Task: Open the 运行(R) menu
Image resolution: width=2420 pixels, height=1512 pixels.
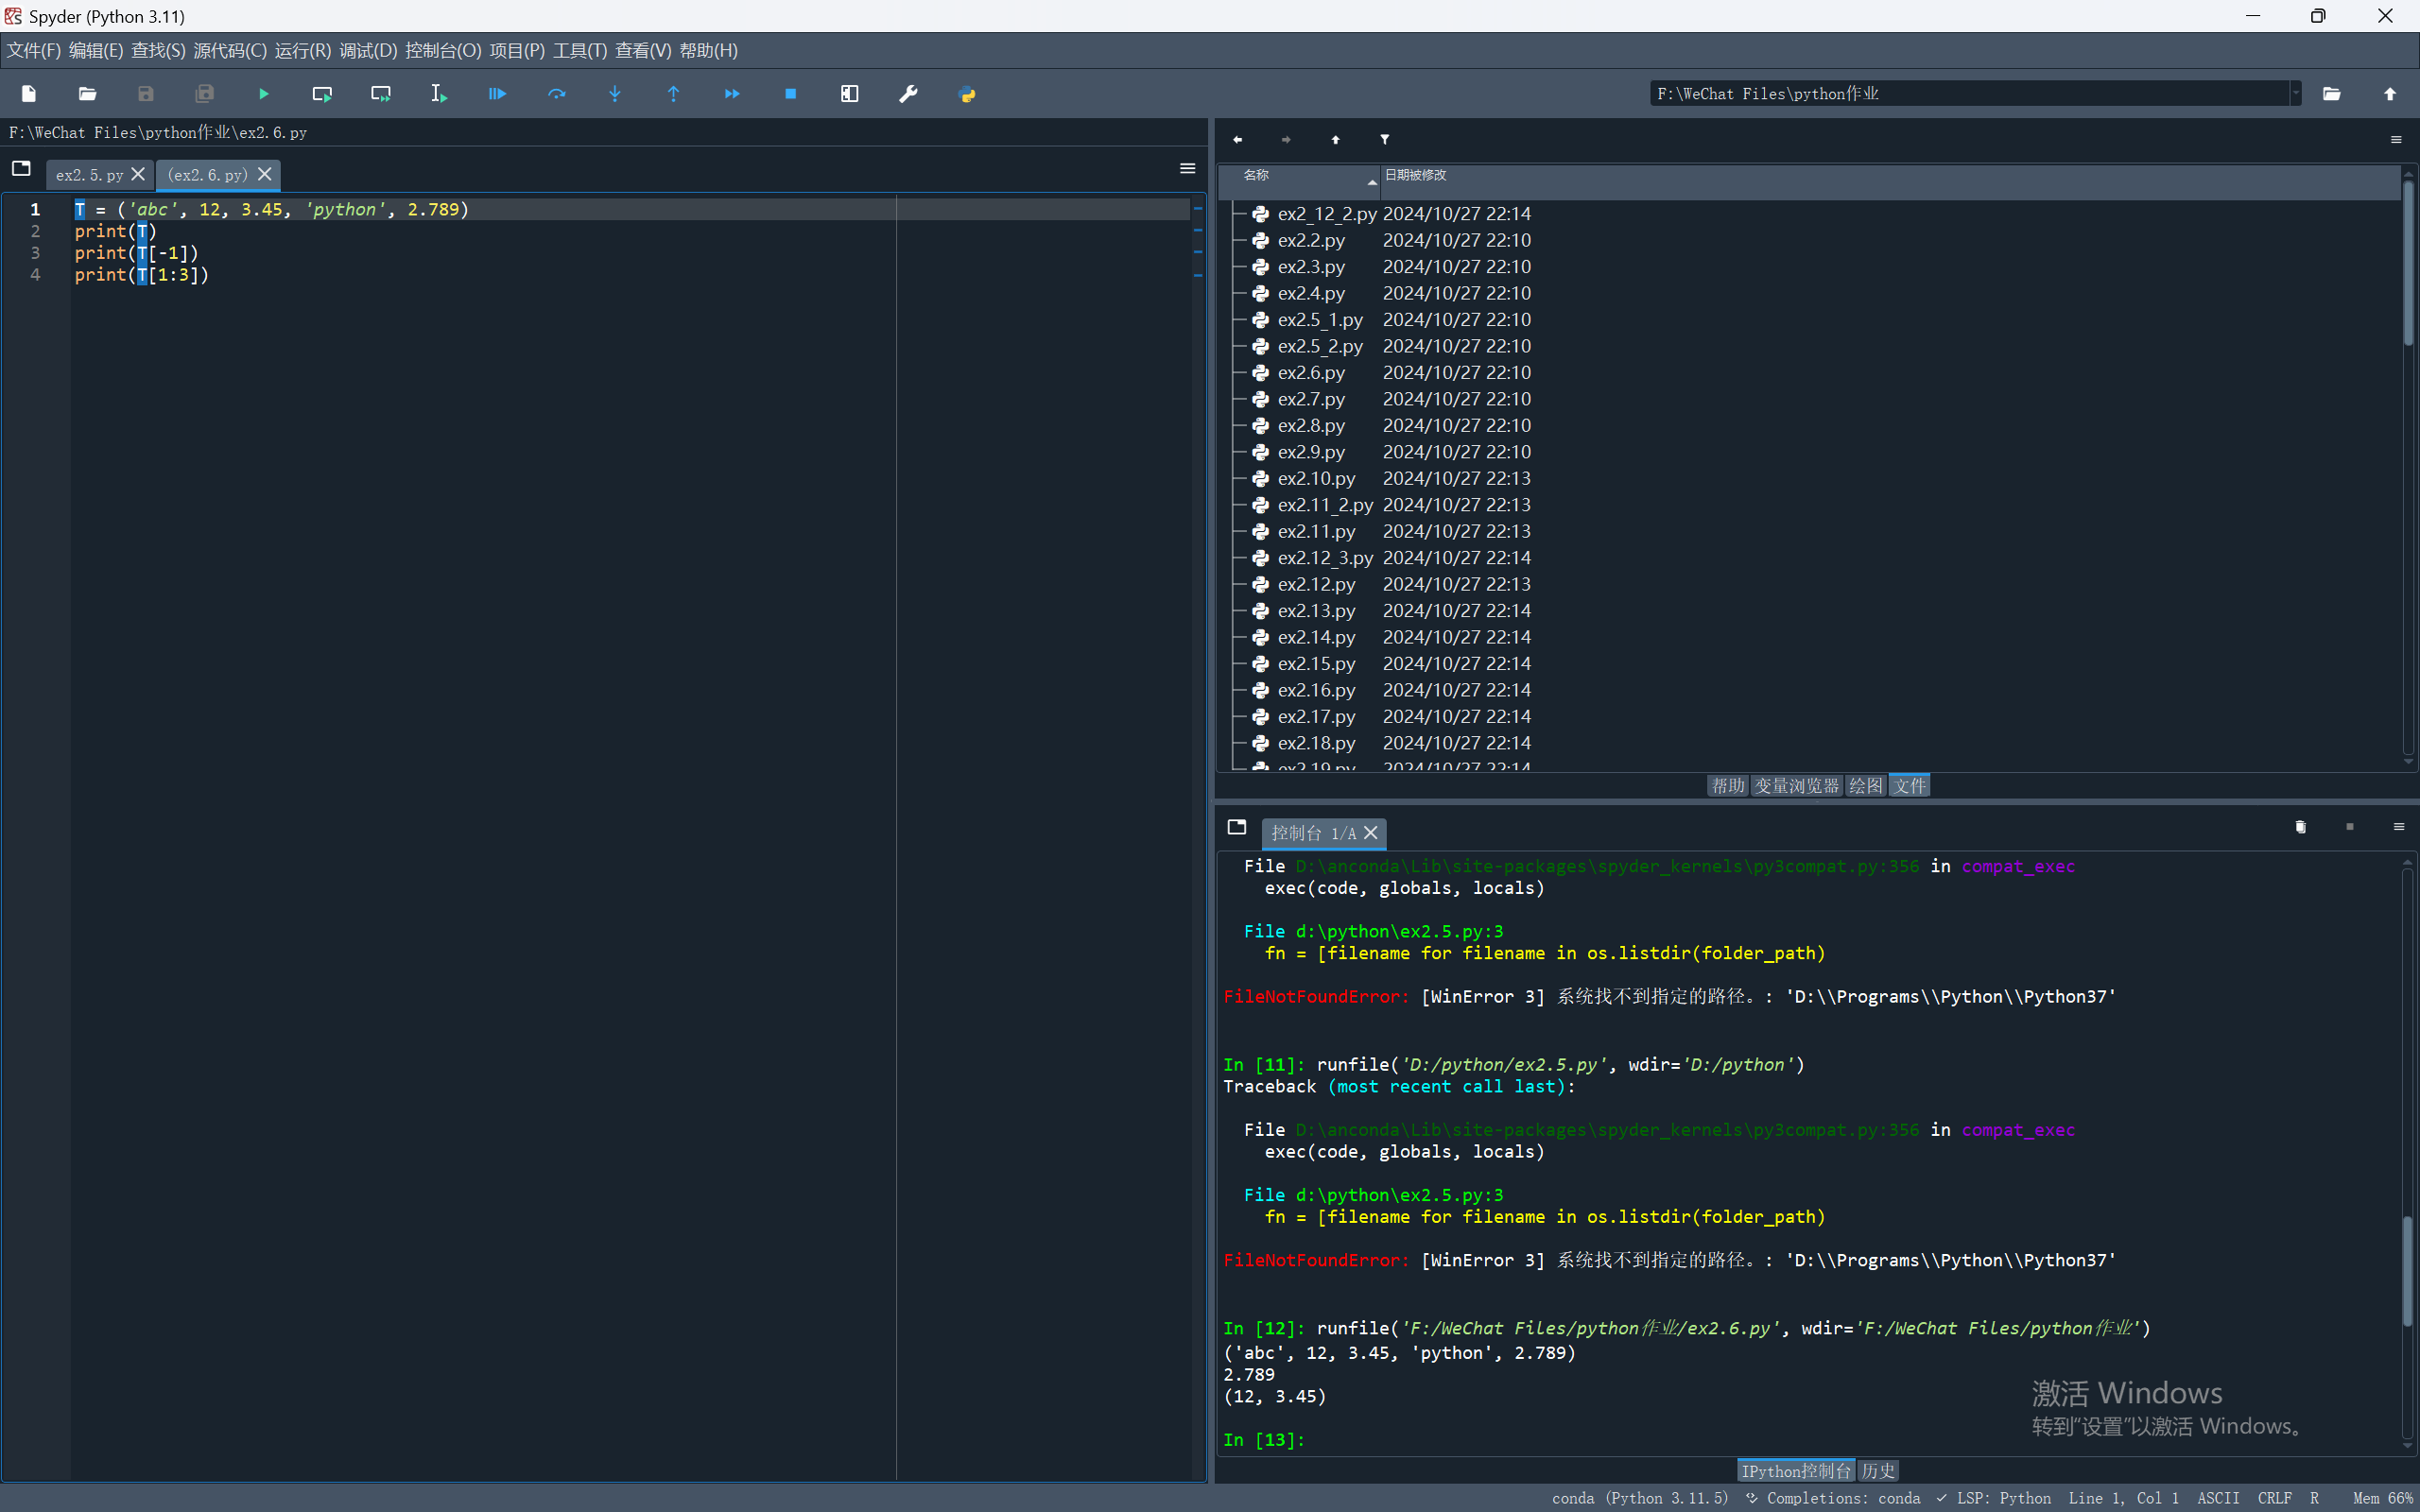Action: click(302, 50)
